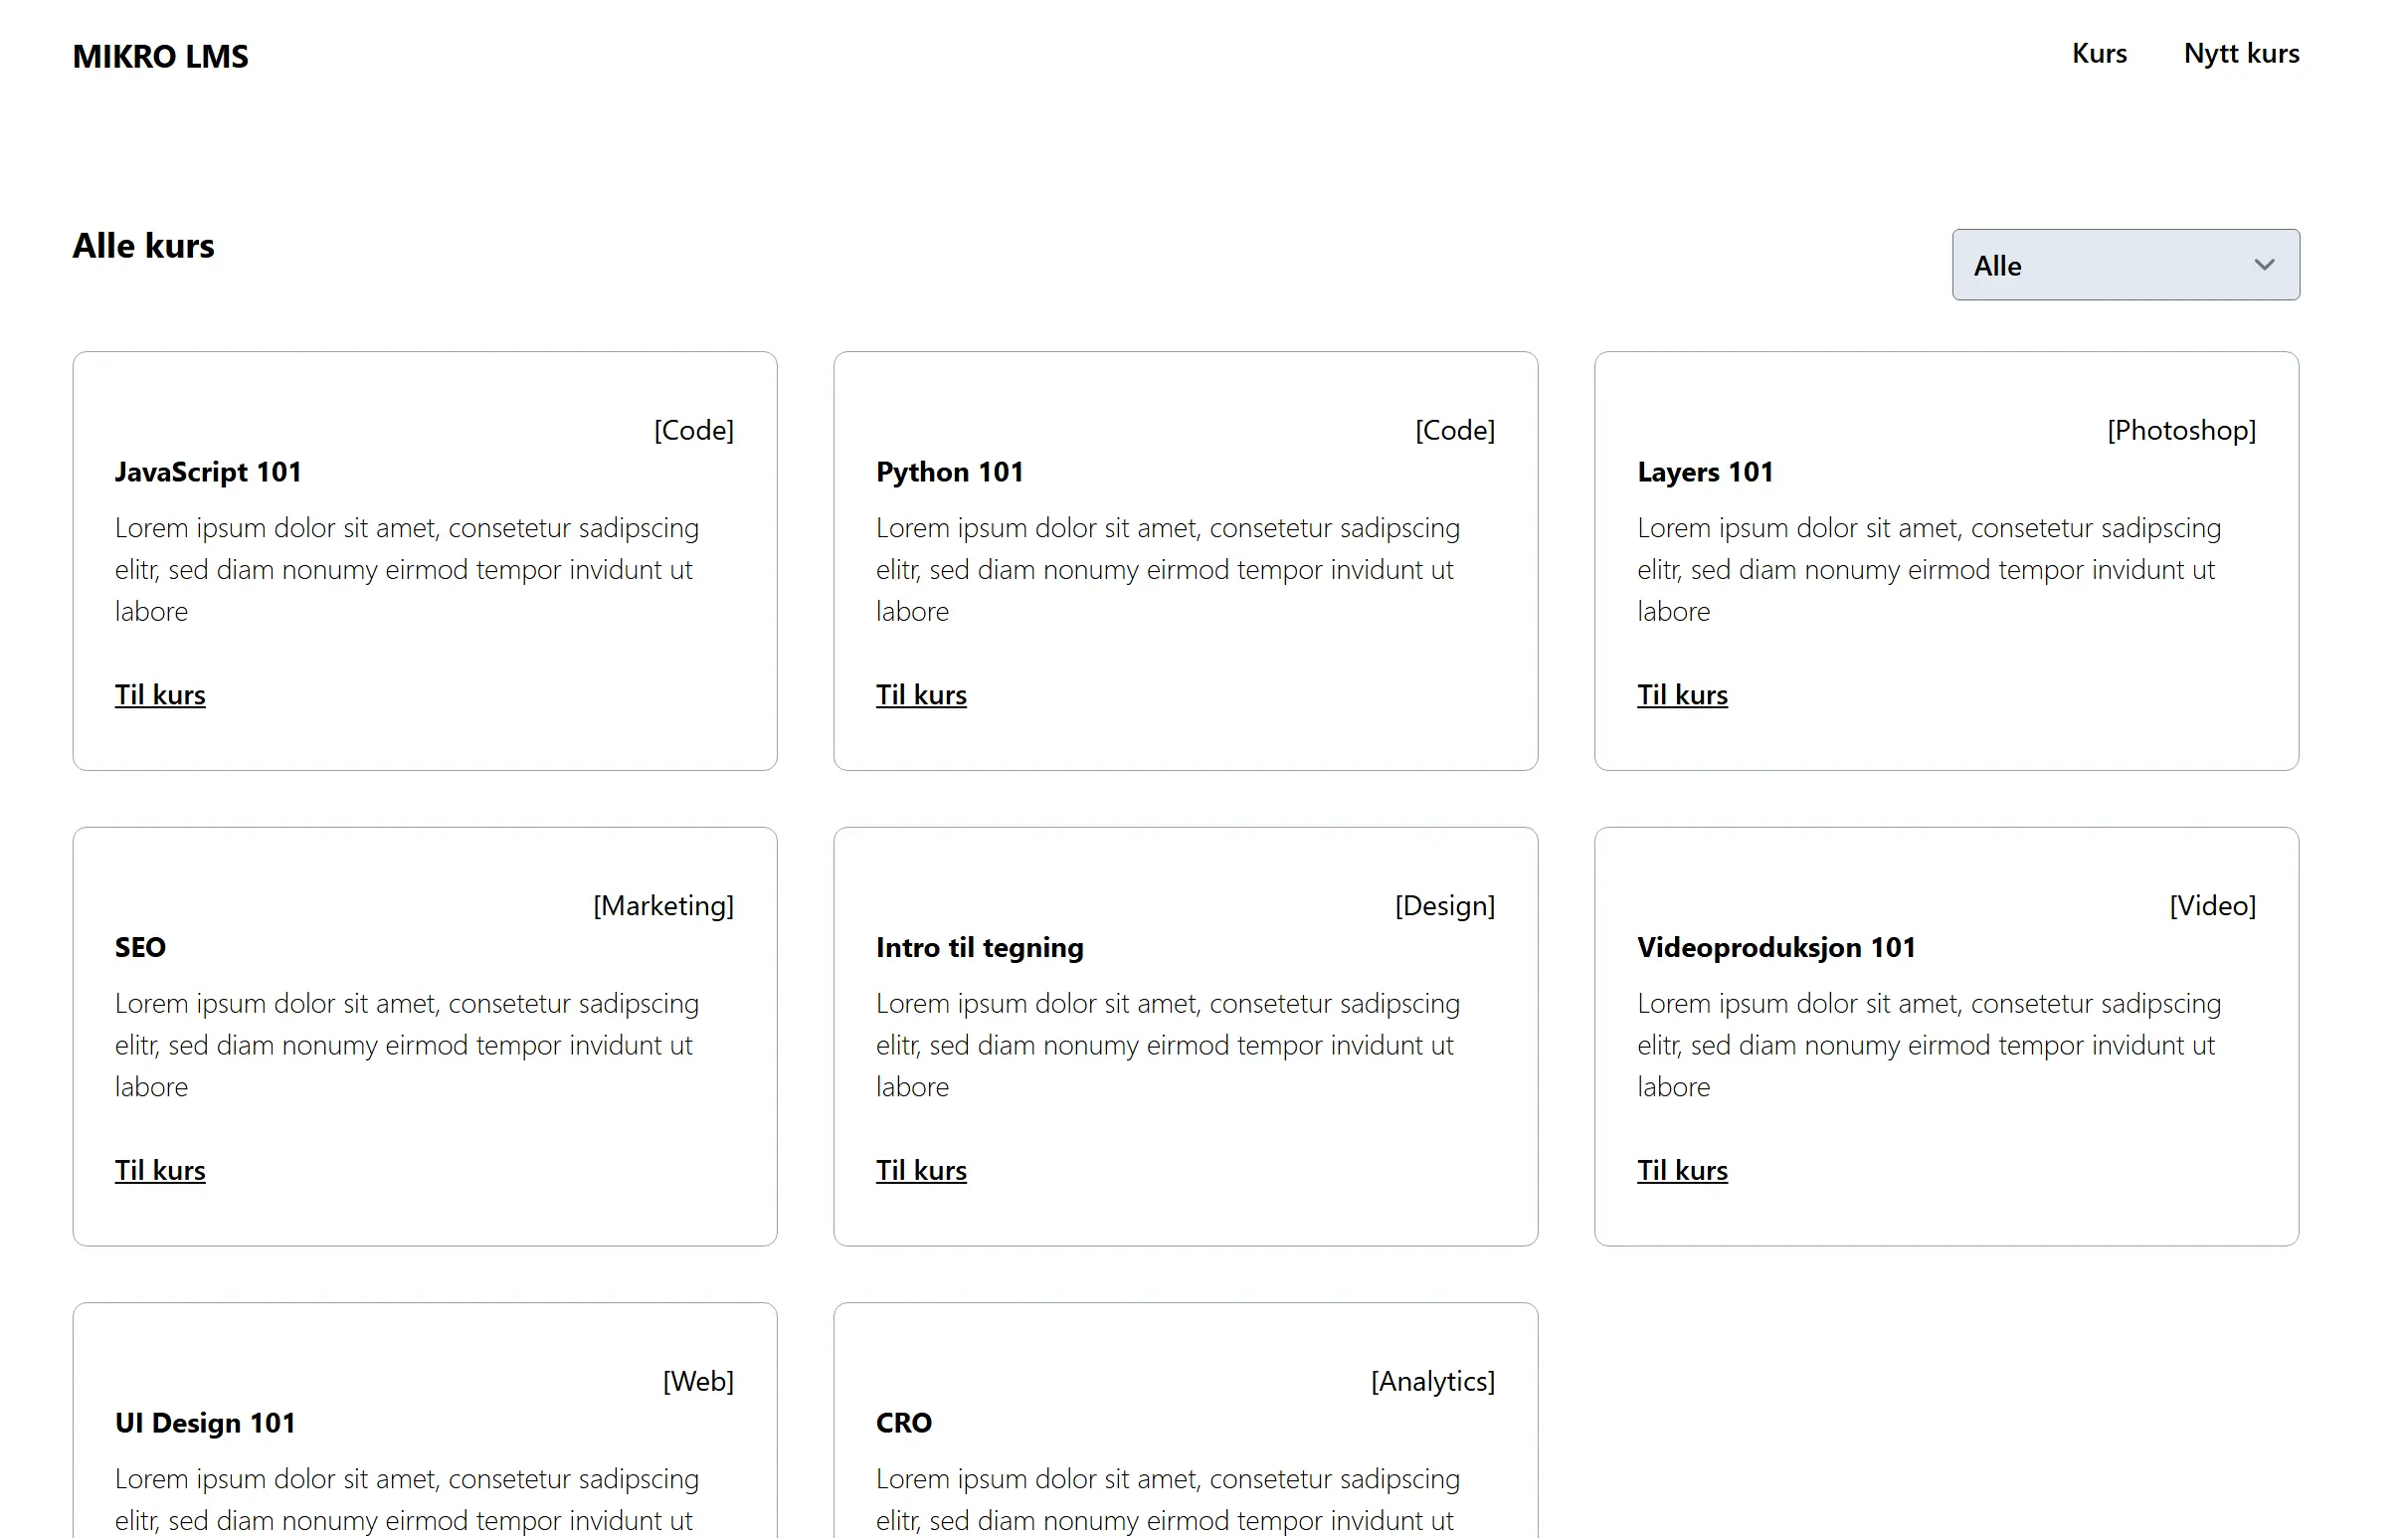Click the JavaScript 101 course title
2408x1538 pixels.
[x=208, y=472]
